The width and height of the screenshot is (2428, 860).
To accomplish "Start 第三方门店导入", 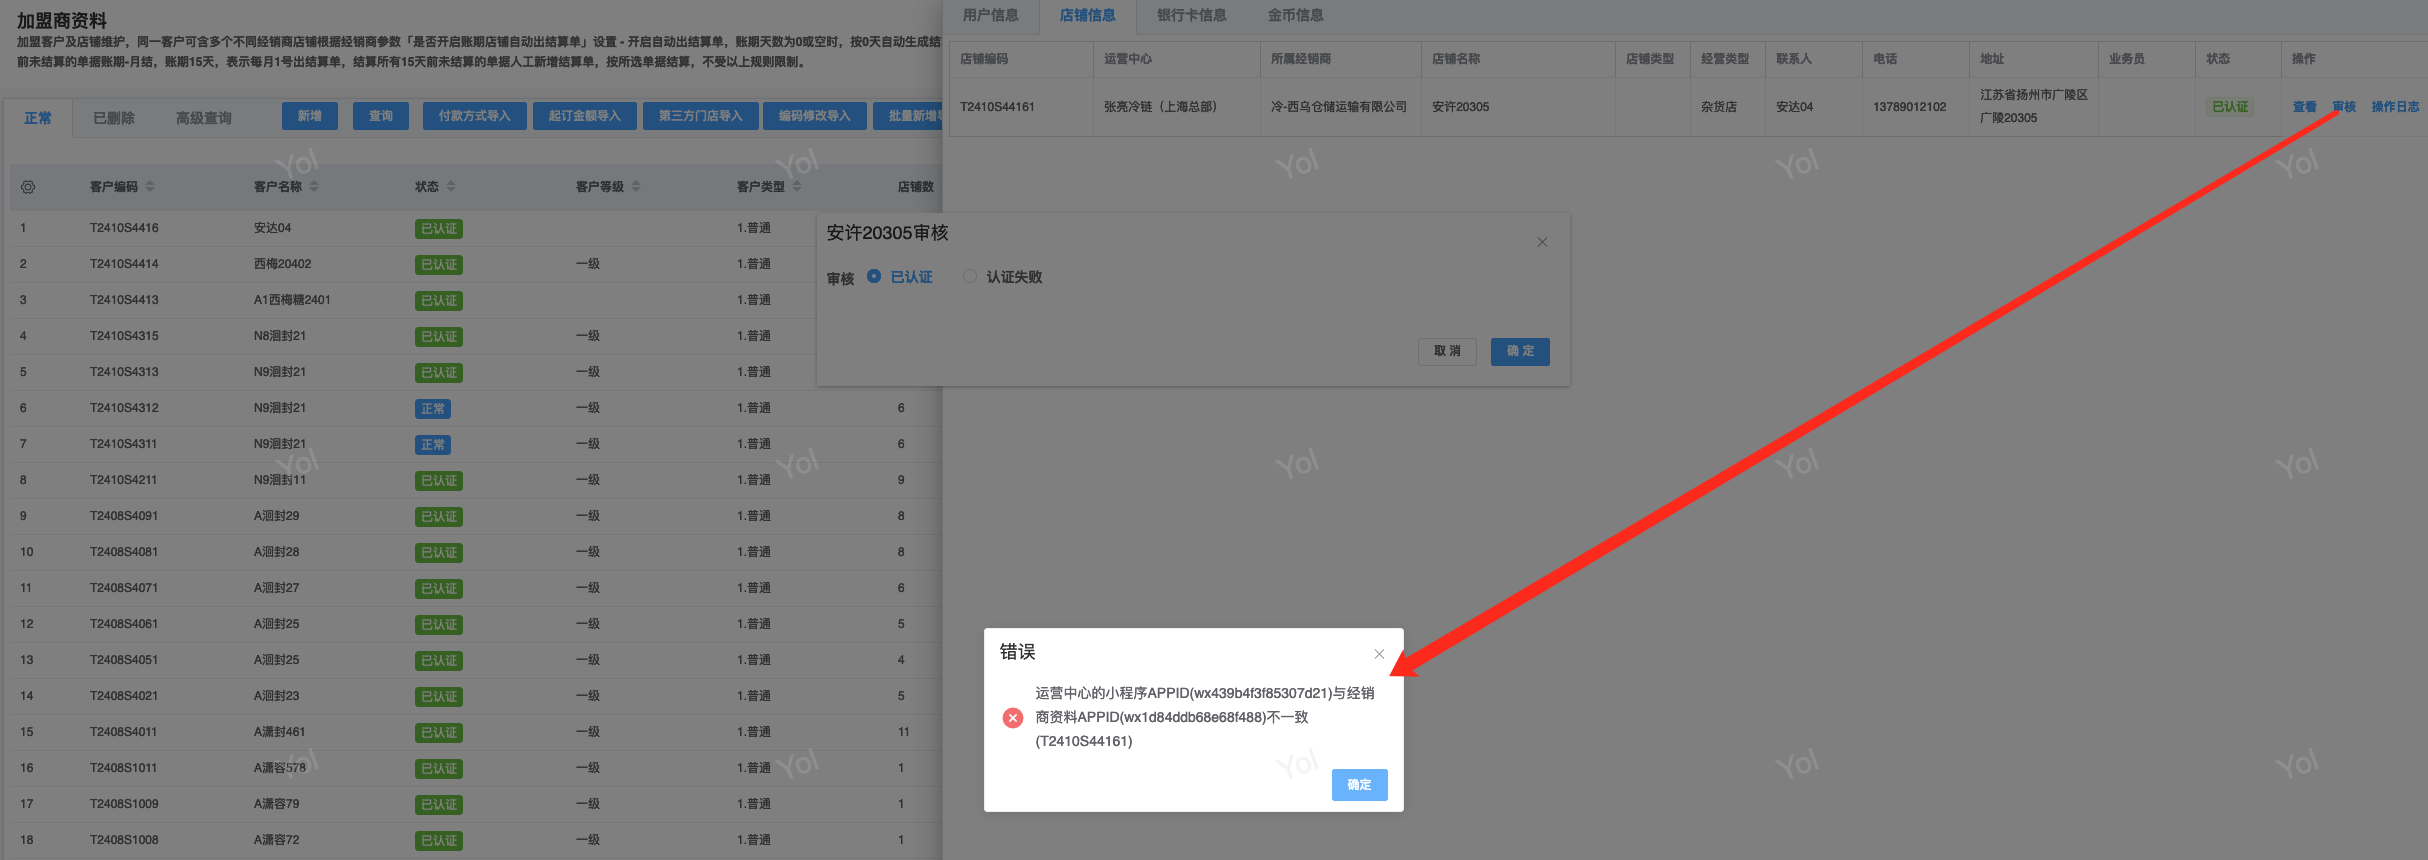I will tap(700, 116).
